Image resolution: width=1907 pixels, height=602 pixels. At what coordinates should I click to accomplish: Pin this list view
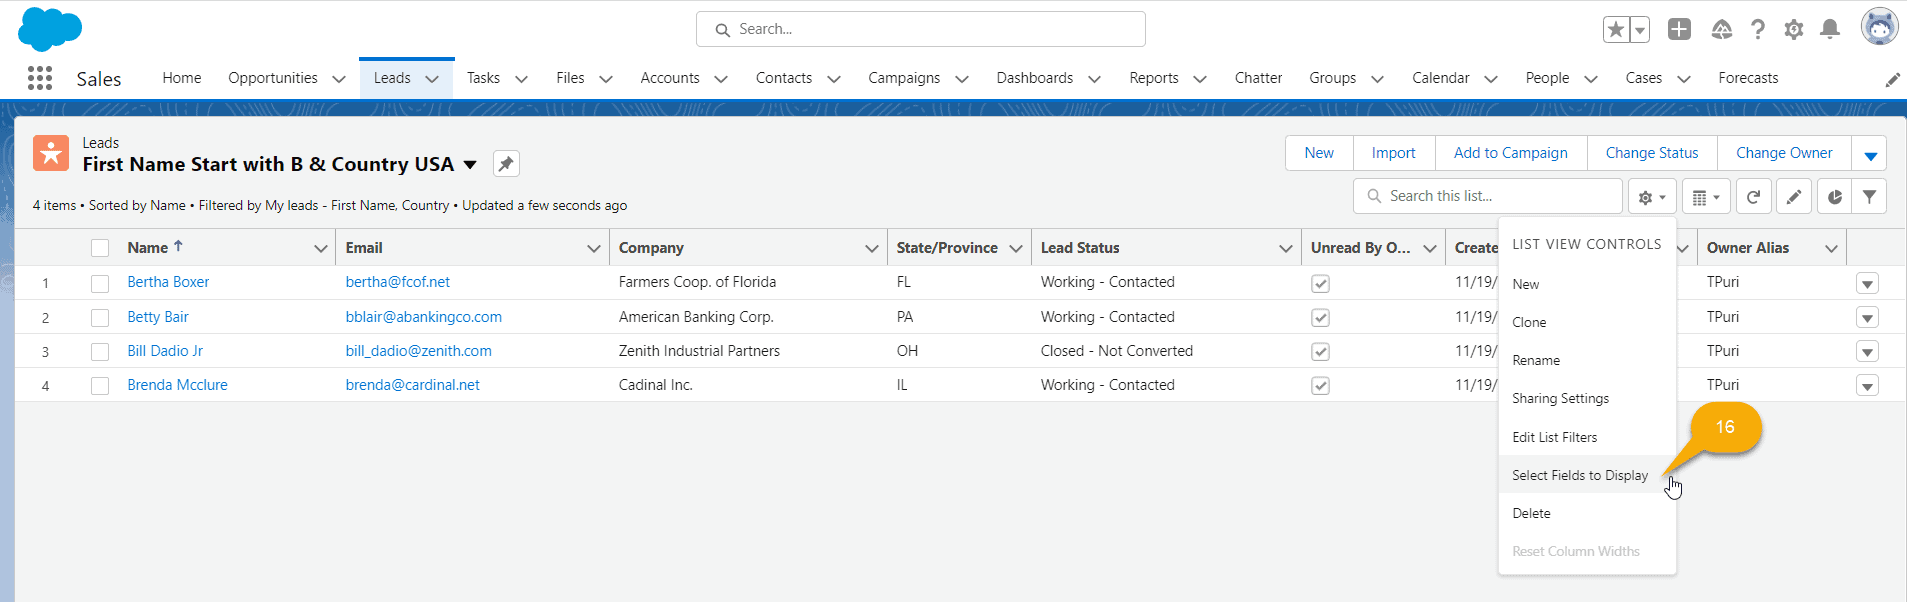[x=507, y=164]
